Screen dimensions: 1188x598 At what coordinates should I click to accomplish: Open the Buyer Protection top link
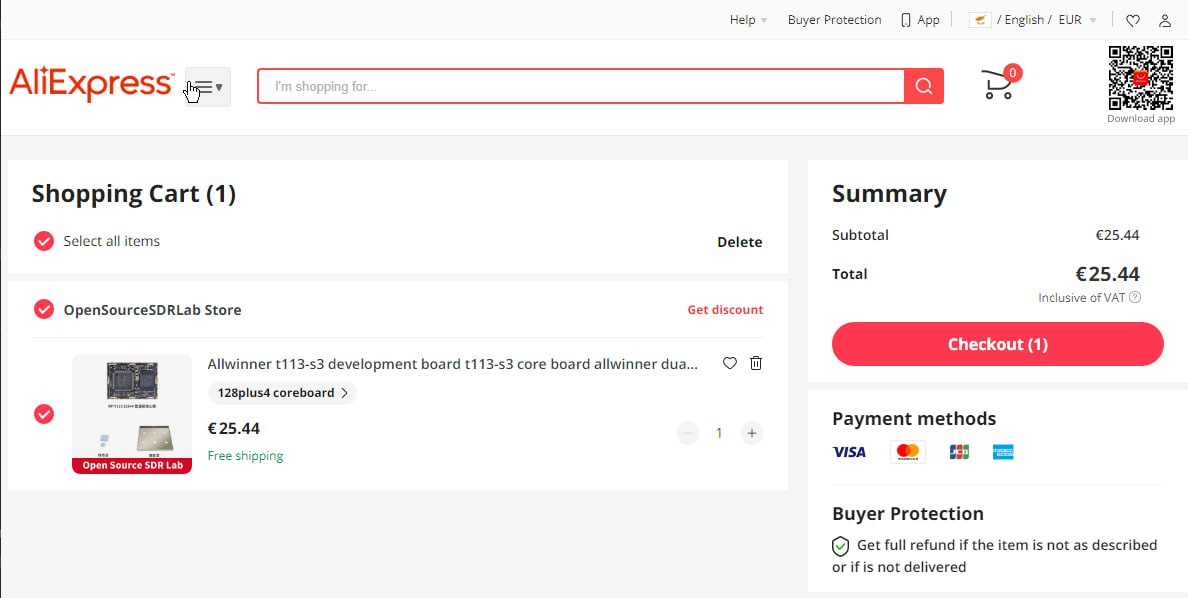coord(834,20)
